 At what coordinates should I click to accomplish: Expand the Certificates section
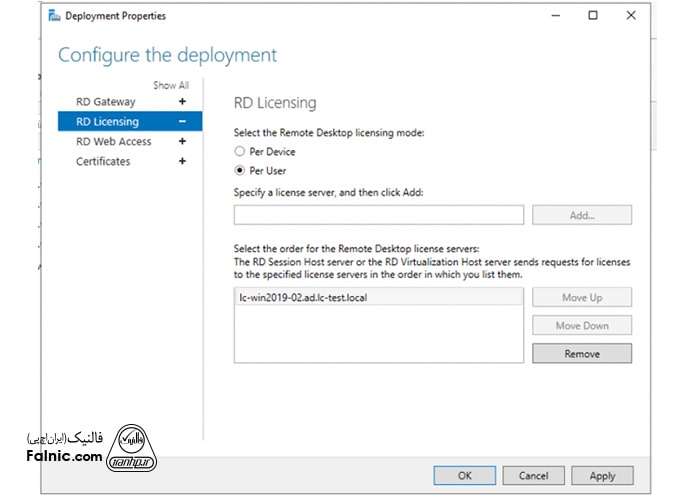click(x=182, y=162)
